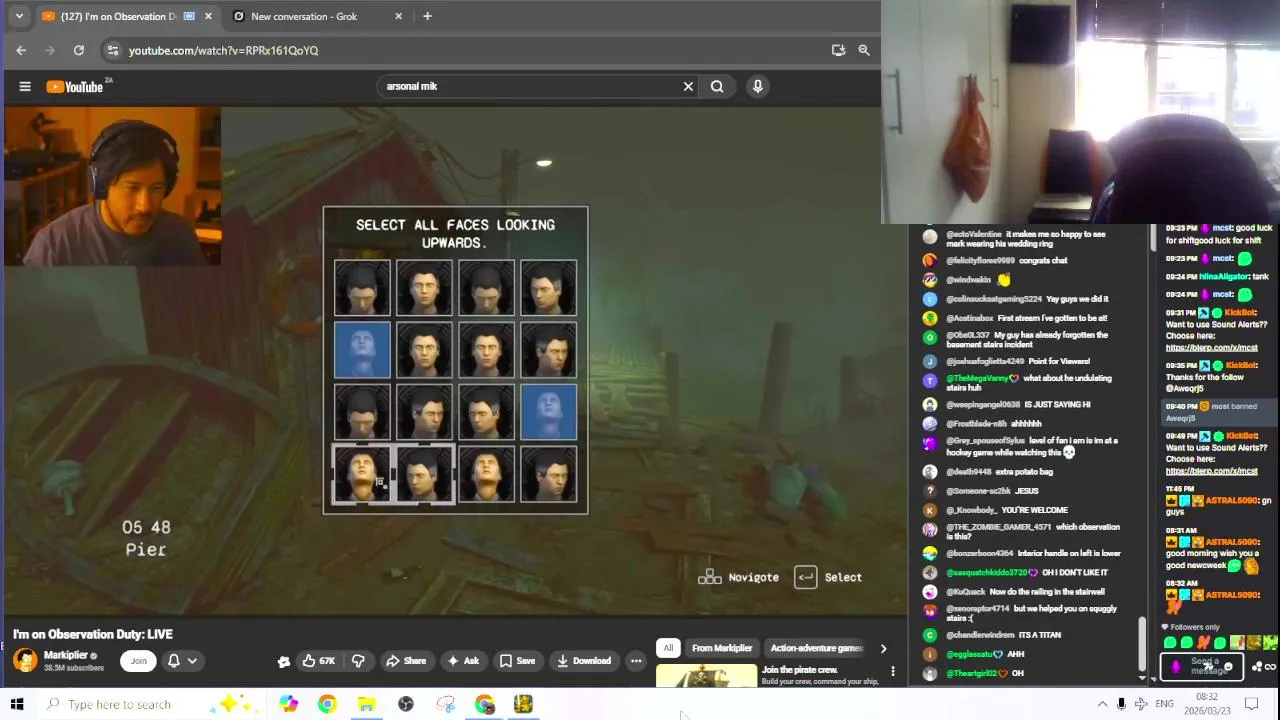Image resolution: width=1280 pixels, height=720 pixels.
Task: Click the '38.5M subscribers' text
Action: pos(73,668)
